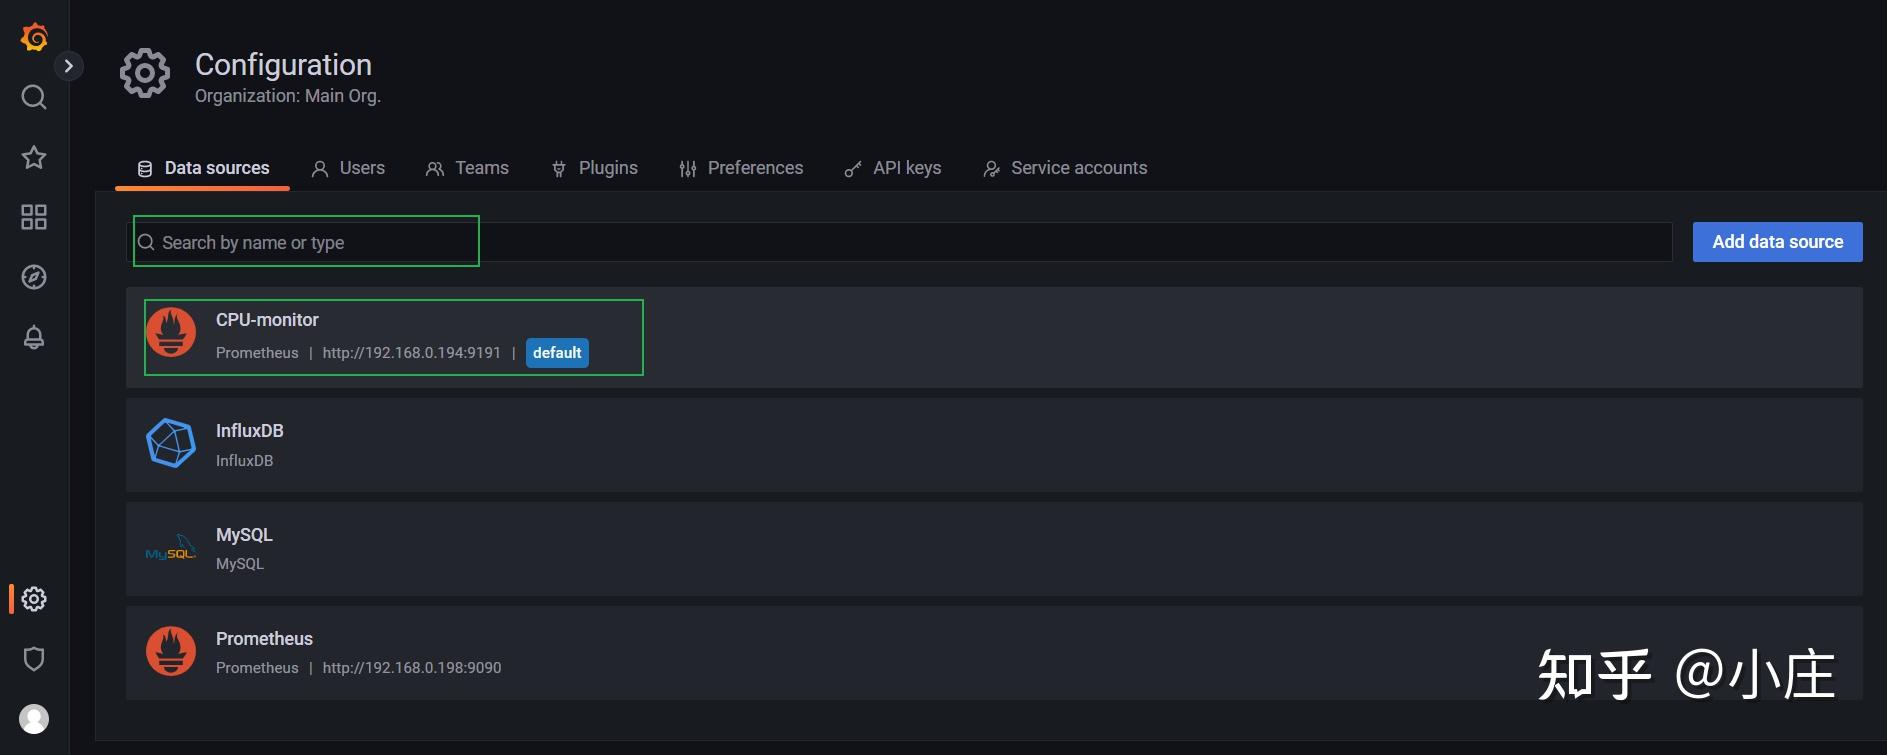This screenshot has width=1887, height=755.
Task: Click the CPU-monitor Prometheus flame icon
Action: click(x=171, y=332)
